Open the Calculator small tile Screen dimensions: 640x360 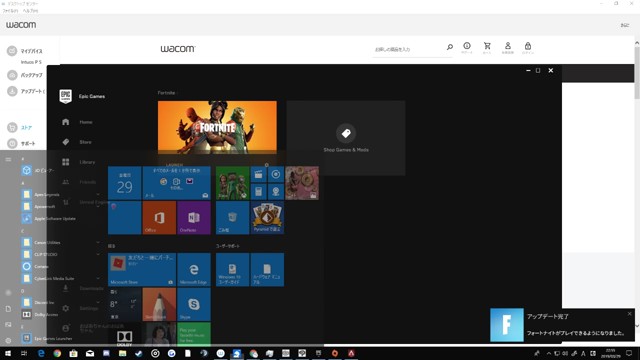258,191
